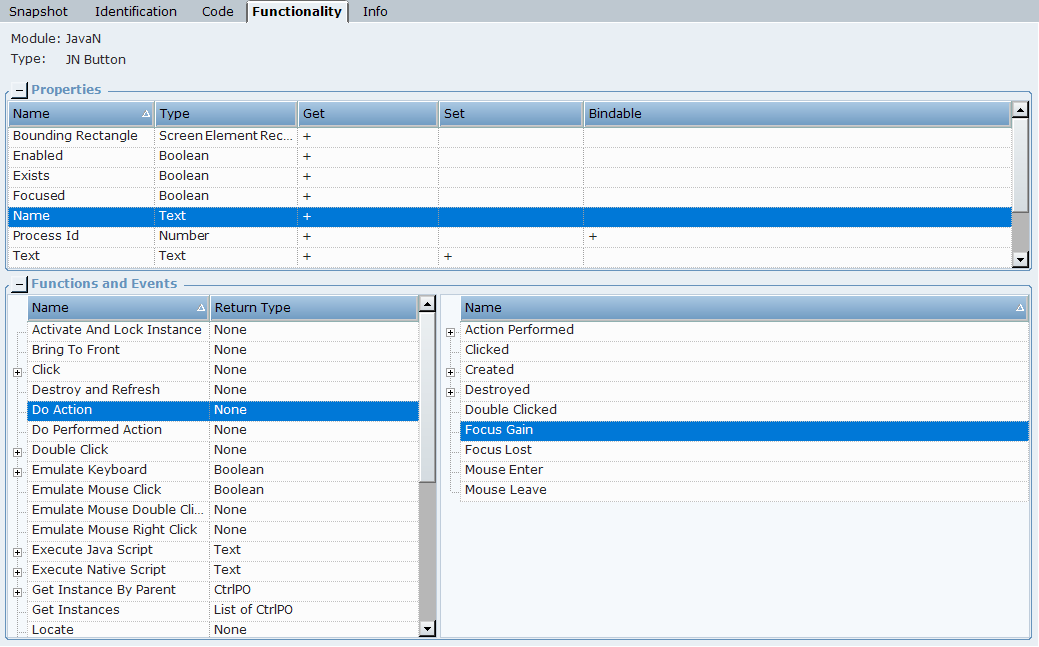Collapse the Functions and Events section

(x=20, y=285)
